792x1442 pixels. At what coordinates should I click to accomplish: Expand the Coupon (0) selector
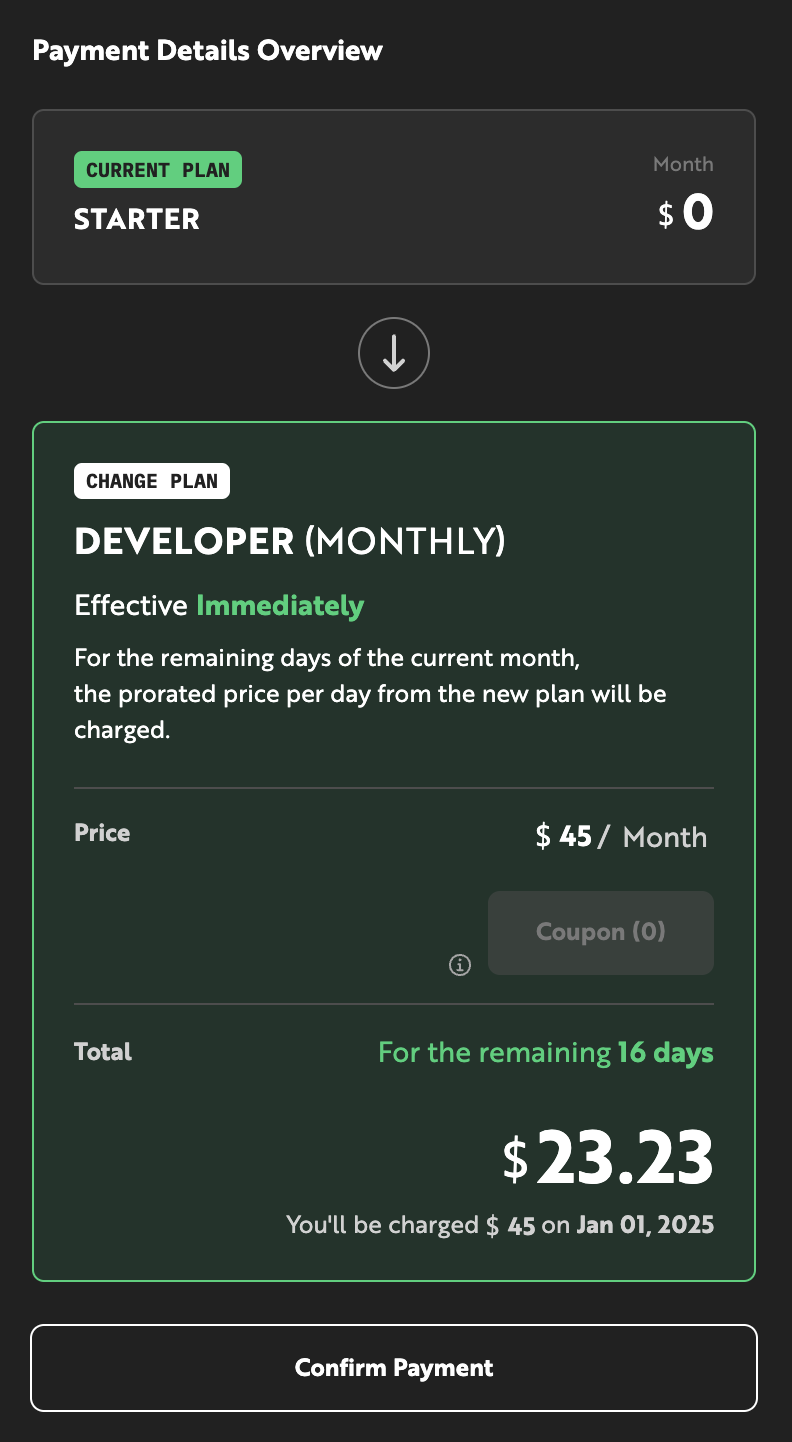coord(600,932)
